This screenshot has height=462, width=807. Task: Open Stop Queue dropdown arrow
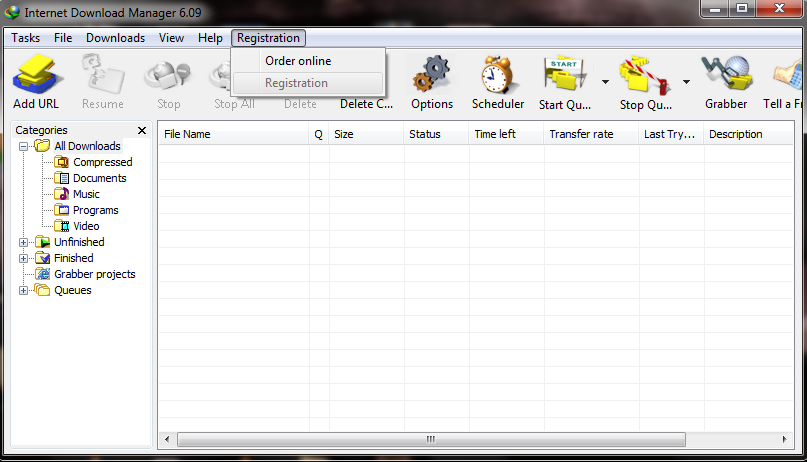(686, 82)
